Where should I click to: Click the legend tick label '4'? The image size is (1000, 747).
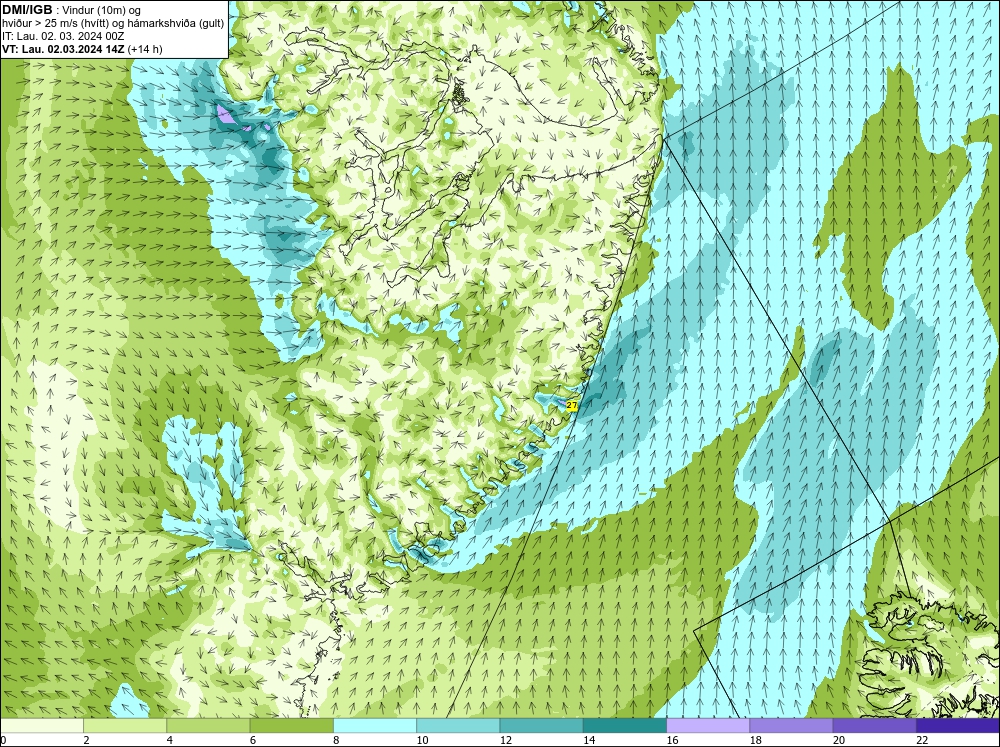[170, 740]
